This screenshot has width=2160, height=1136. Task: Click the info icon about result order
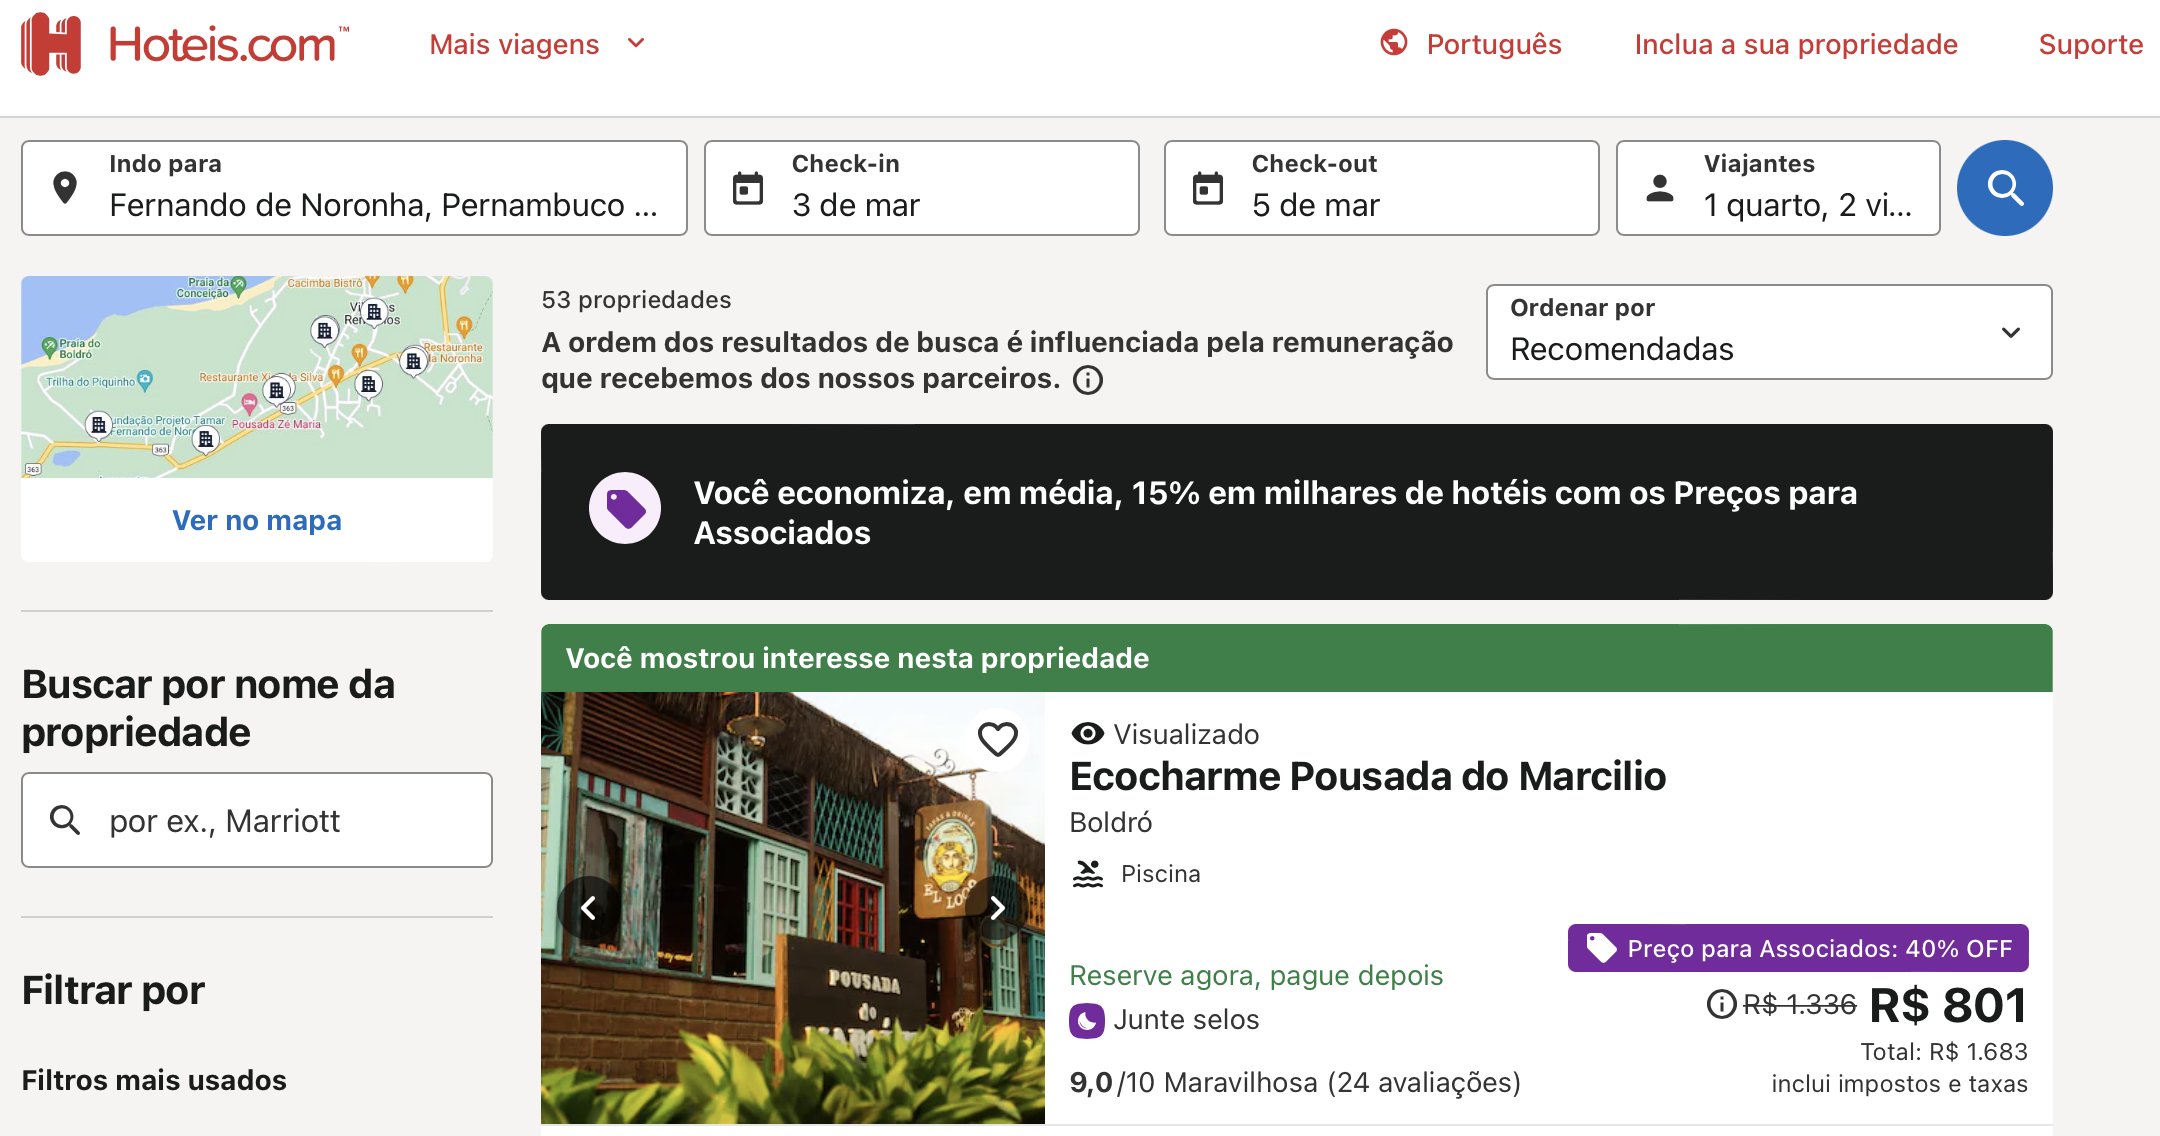point(1088,380)
